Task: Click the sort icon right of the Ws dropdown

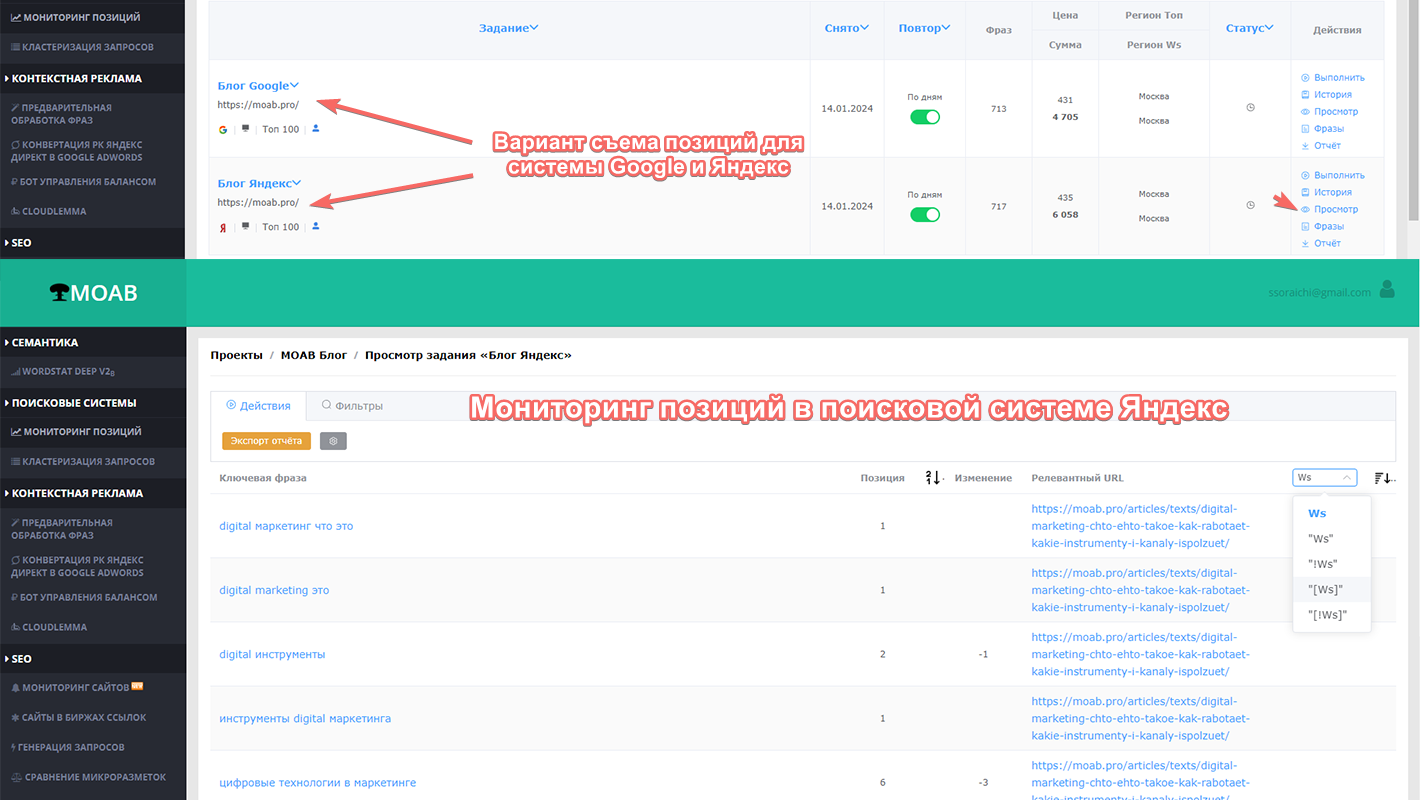Action: [x=1384, y=478]
